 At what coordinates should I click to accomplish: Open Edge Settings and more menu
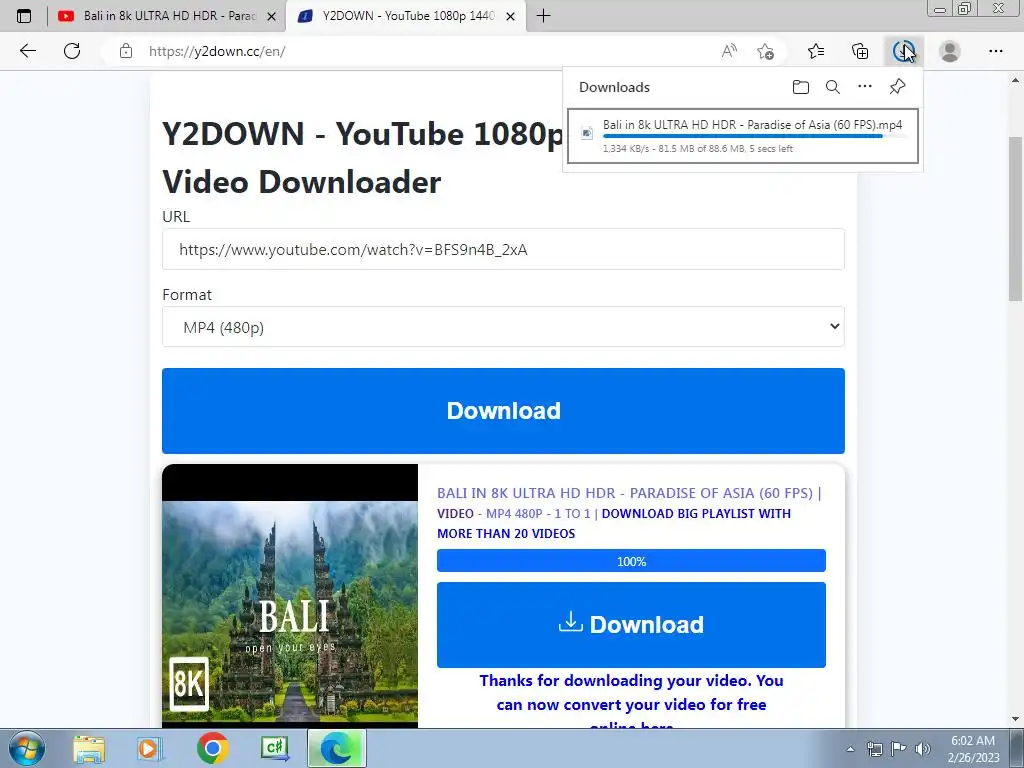click(x=995, y=51)
